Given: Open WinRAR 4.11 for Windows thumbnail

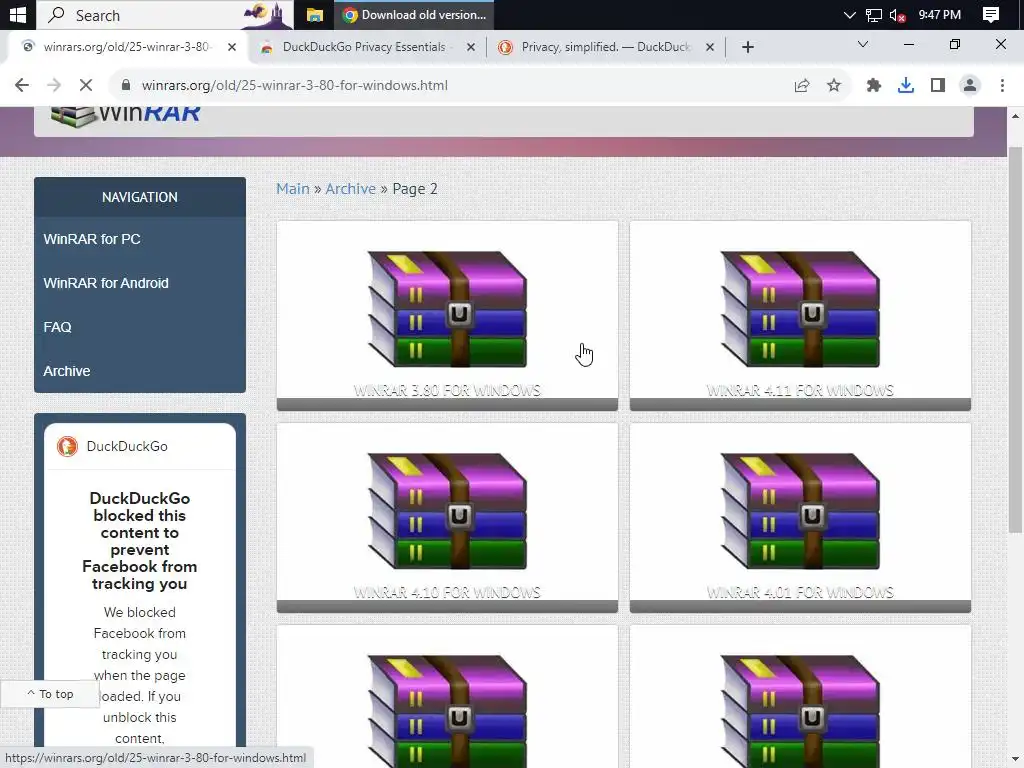Looking at the screenshot, I should pyautogui.click(x=800, y=308).
